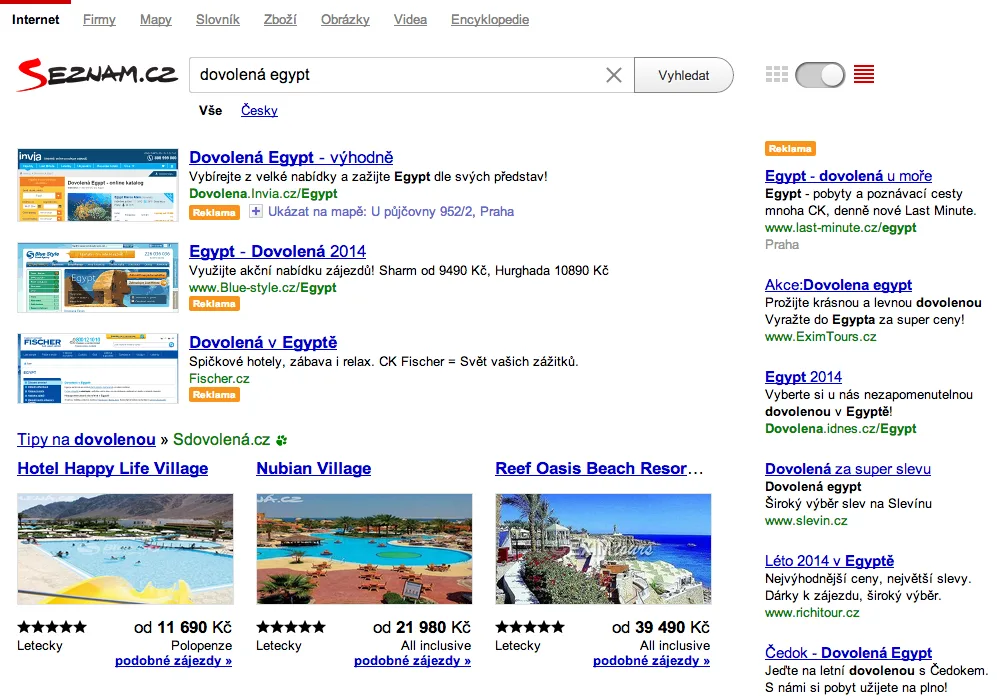Viewport: 997px width, 696px height.
Task: Clear the search box with X icon
Action: [x=614, y=75]
